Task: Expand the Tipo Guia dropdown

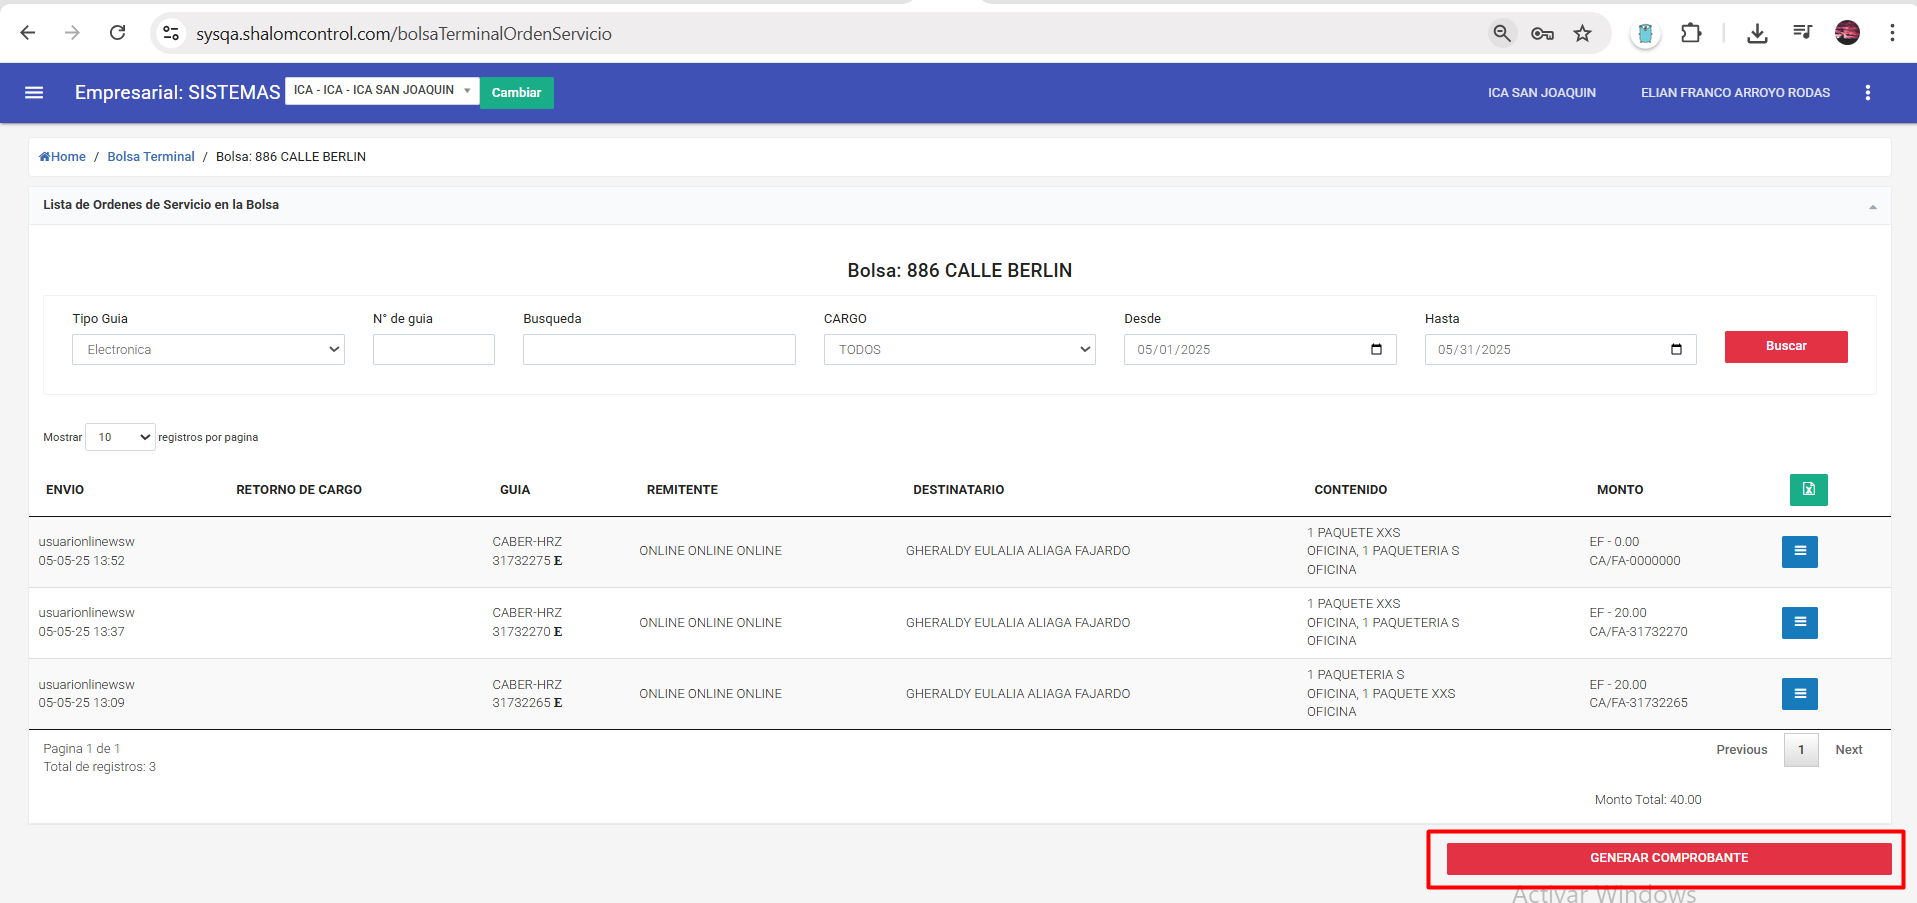Action: tap(208, 350)
